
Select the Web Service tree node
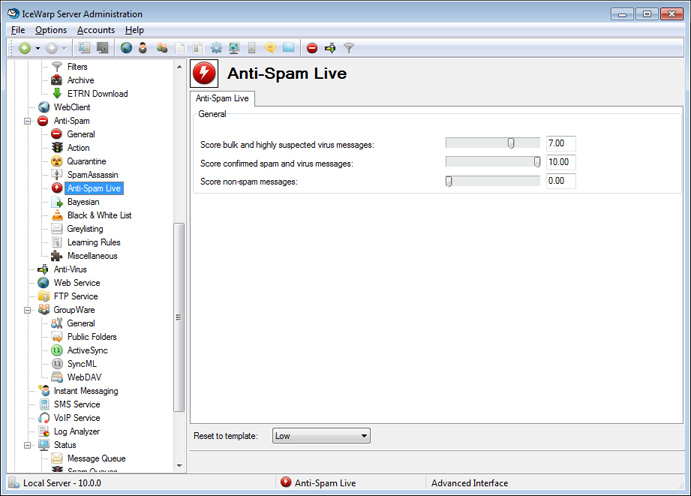[77, 283]
